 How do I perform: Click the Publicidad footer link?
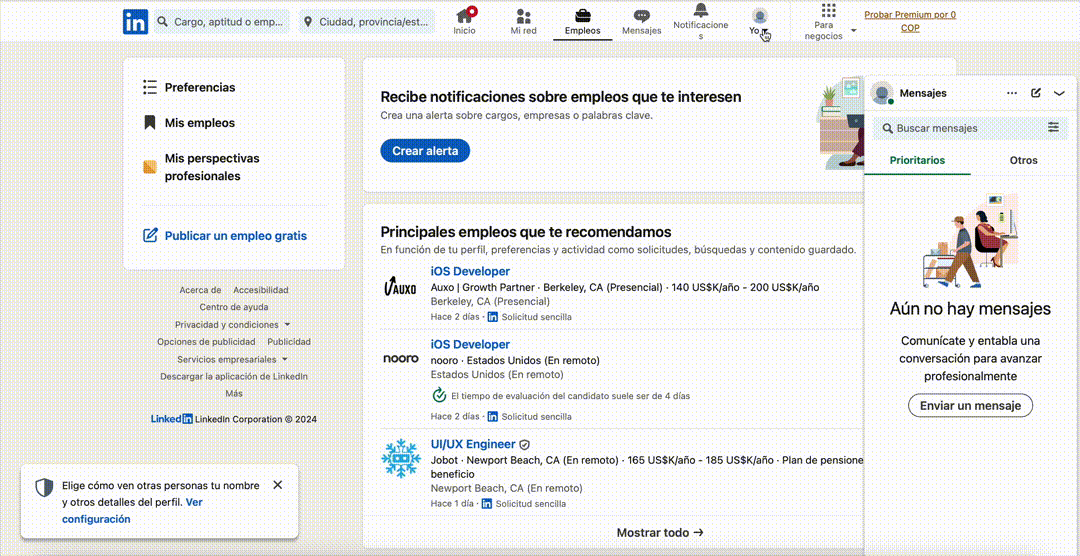tap(289, 342)
